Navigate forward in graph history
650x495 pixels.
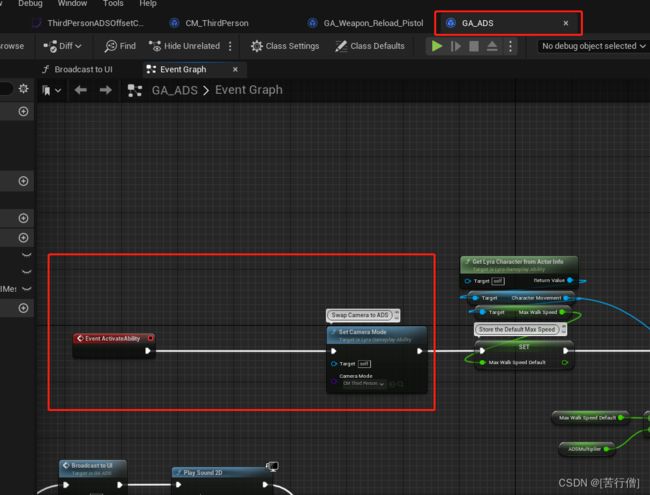[106, 90]
